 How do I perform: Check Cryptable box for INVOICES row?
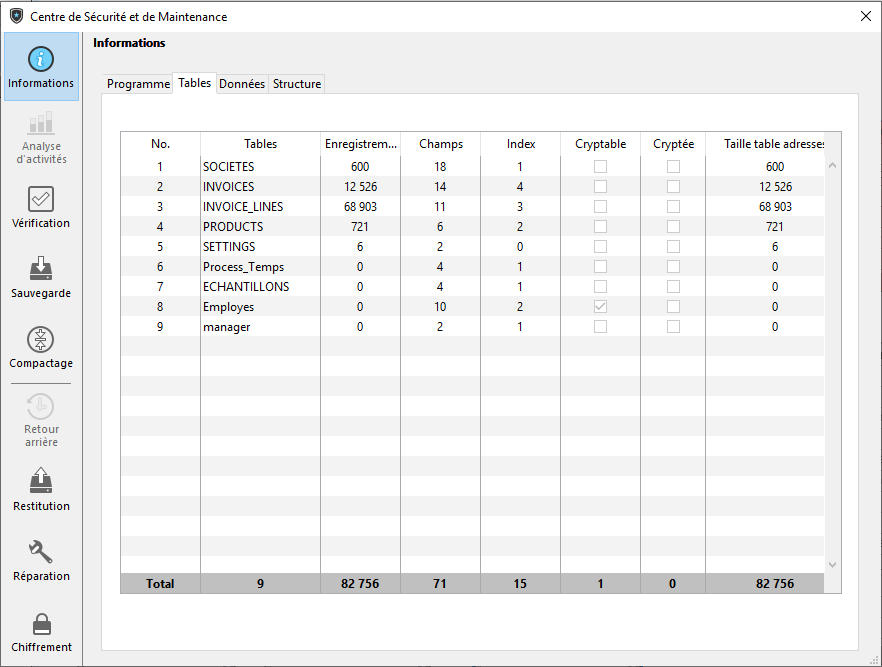click(x=600, y=187)
